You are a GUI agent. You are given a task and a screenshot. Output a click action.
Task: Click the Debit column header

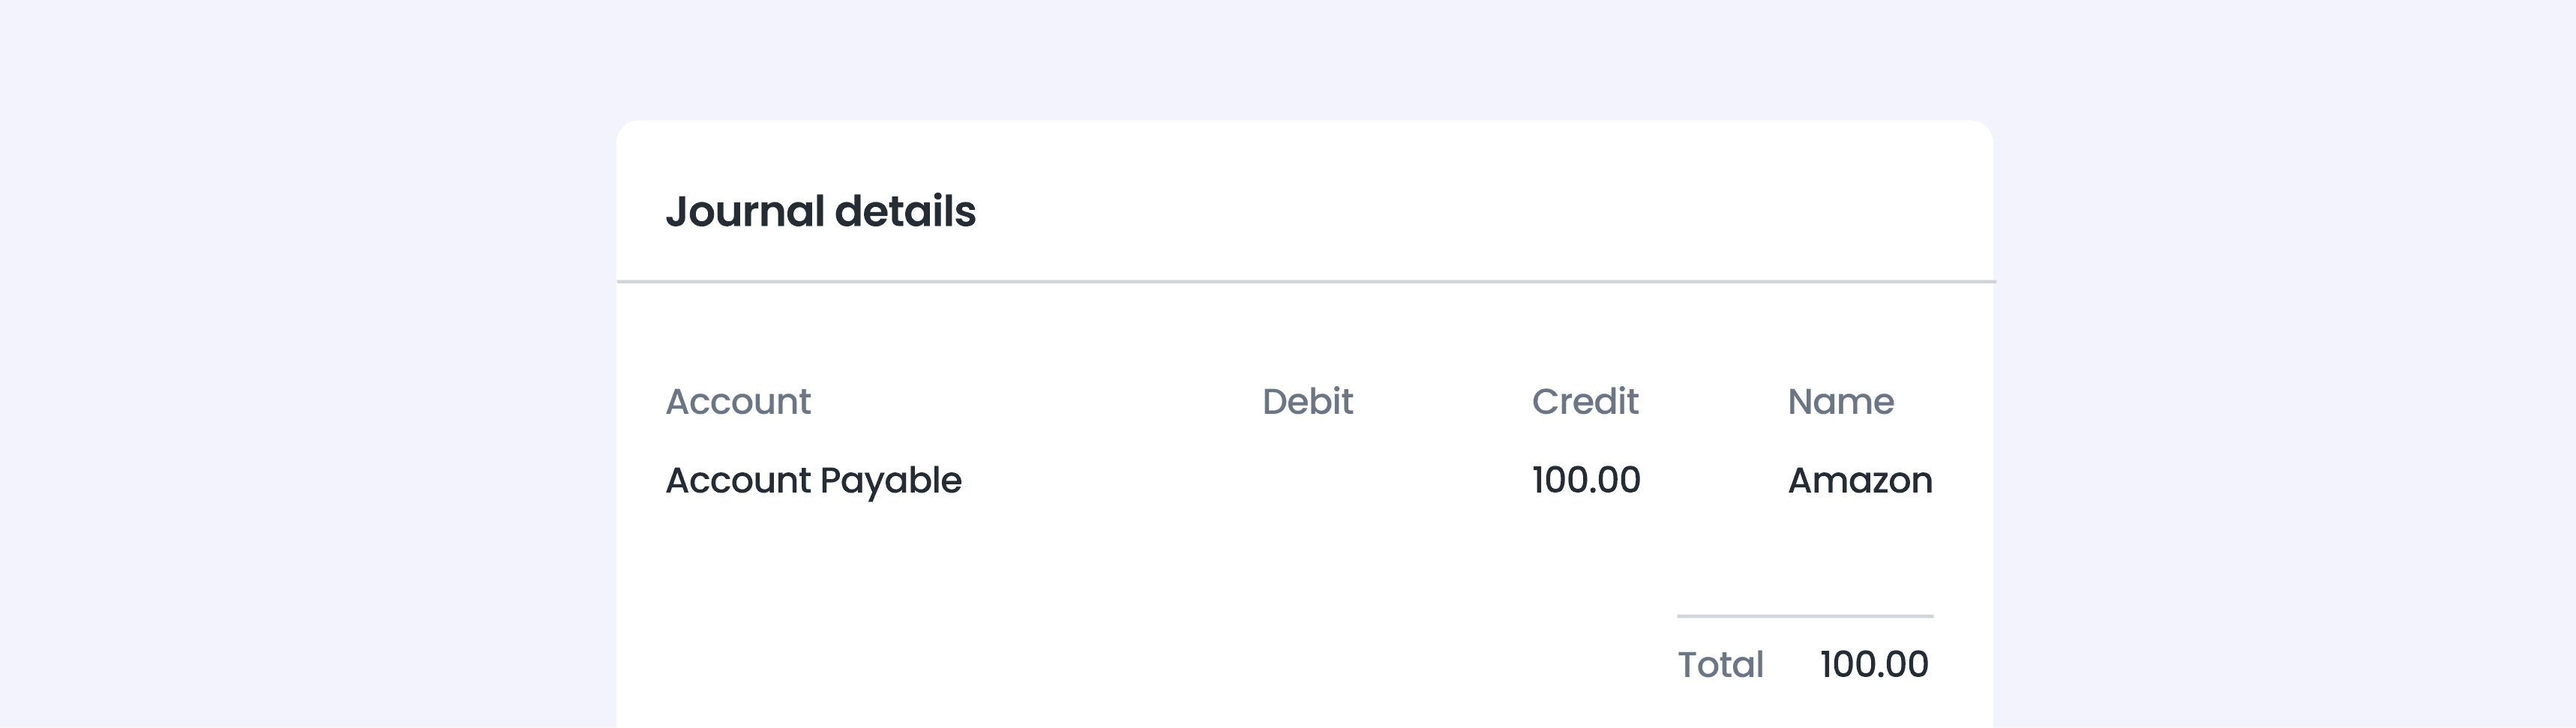pos(1307,402)
